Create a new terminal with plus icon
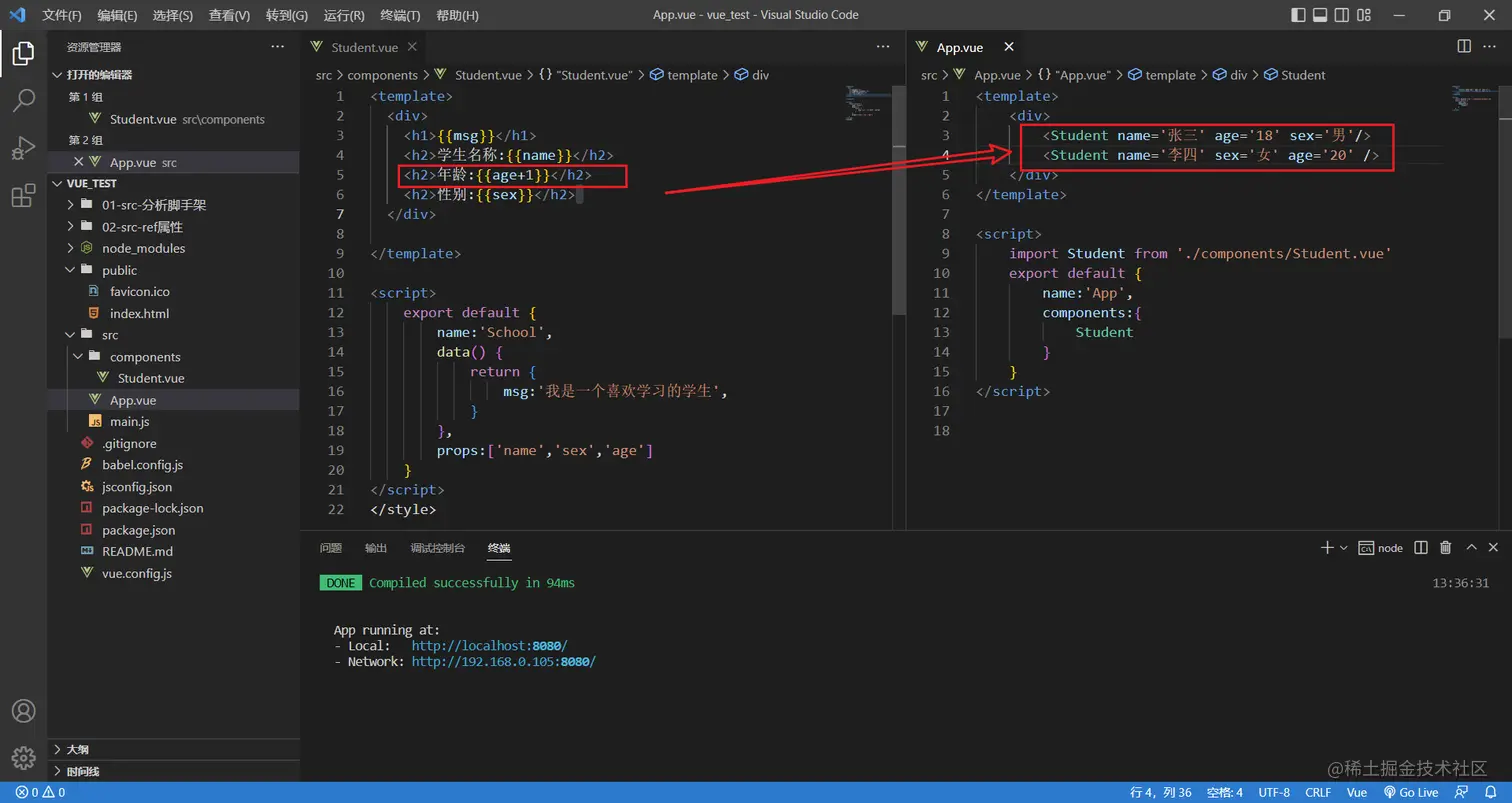Screen dimensions: 1512x803 tap(1327, 547)
